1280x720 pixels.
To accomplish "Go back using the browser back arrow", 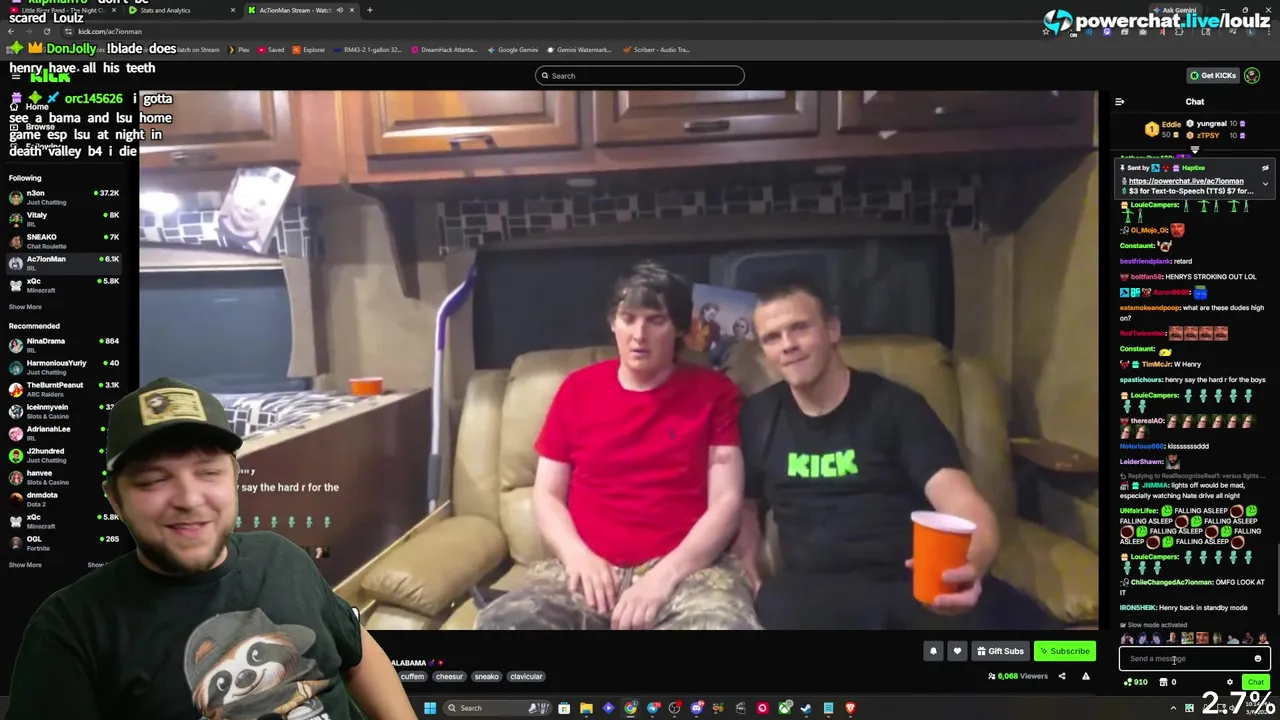I will coord(10,31).
